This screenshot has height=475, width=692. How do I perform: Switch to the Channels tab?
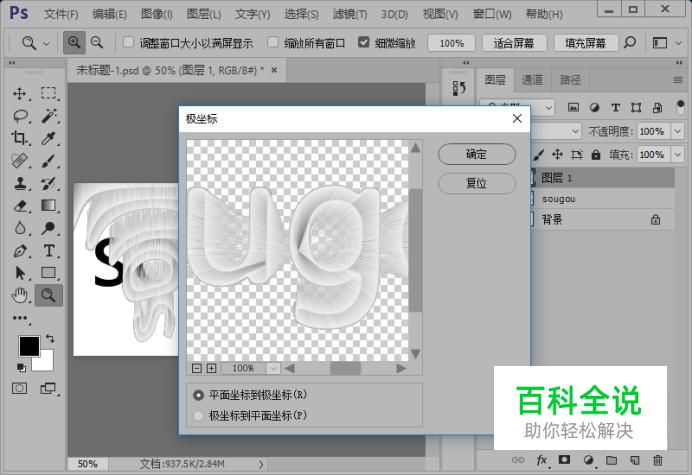point(532,80)
